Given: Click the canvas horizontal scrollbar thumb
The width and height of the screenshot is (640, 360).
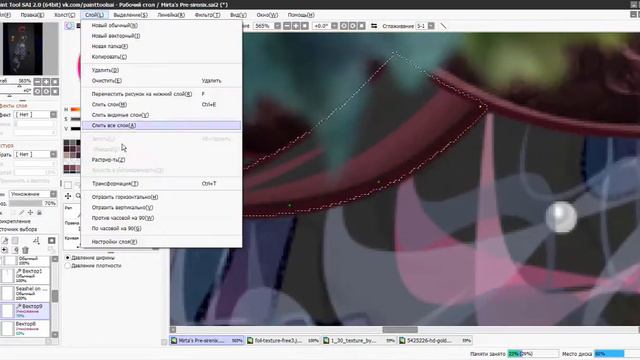Looking at the screenshot, I should 400,330.
